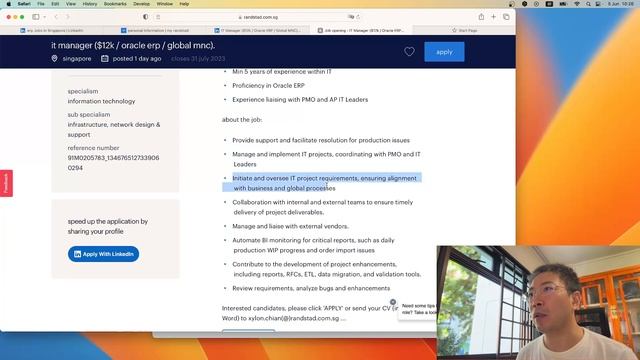
Task: Switch to LinkedIn IT Manager tab
Action: pos(258,30)
